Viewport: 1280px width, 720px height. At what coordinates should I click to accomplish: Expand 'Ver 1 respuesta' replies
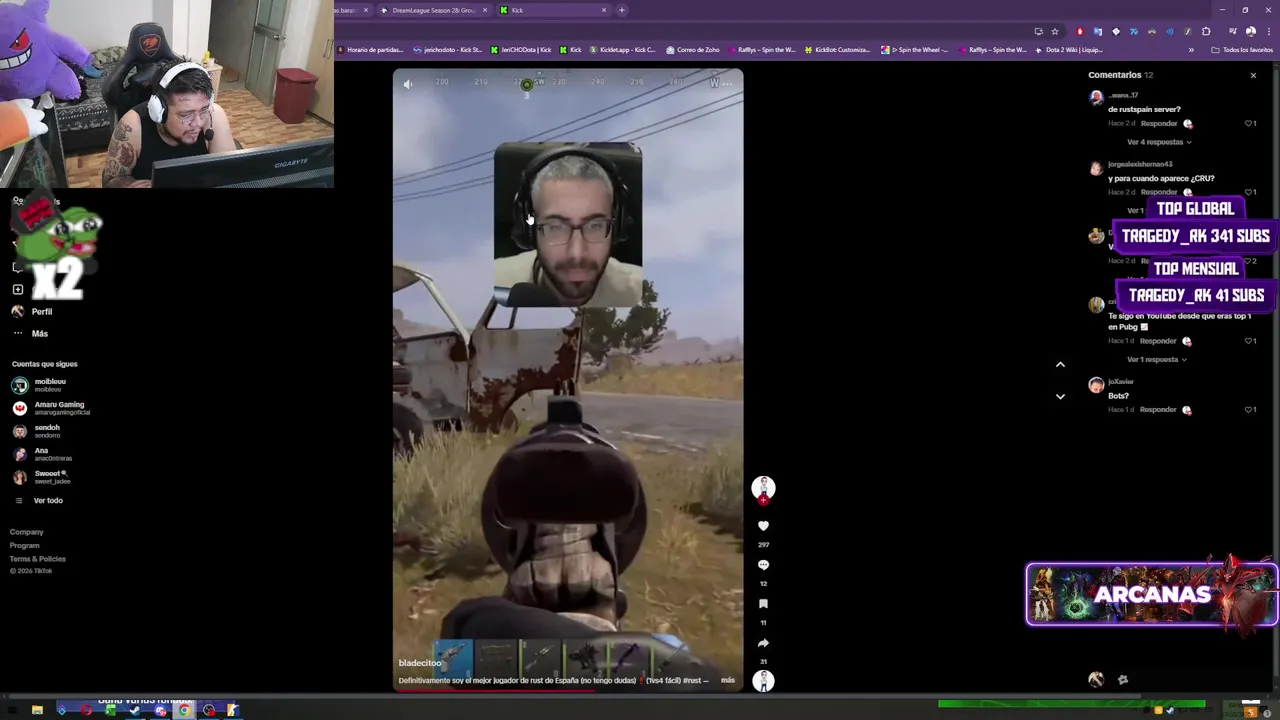1157,360
